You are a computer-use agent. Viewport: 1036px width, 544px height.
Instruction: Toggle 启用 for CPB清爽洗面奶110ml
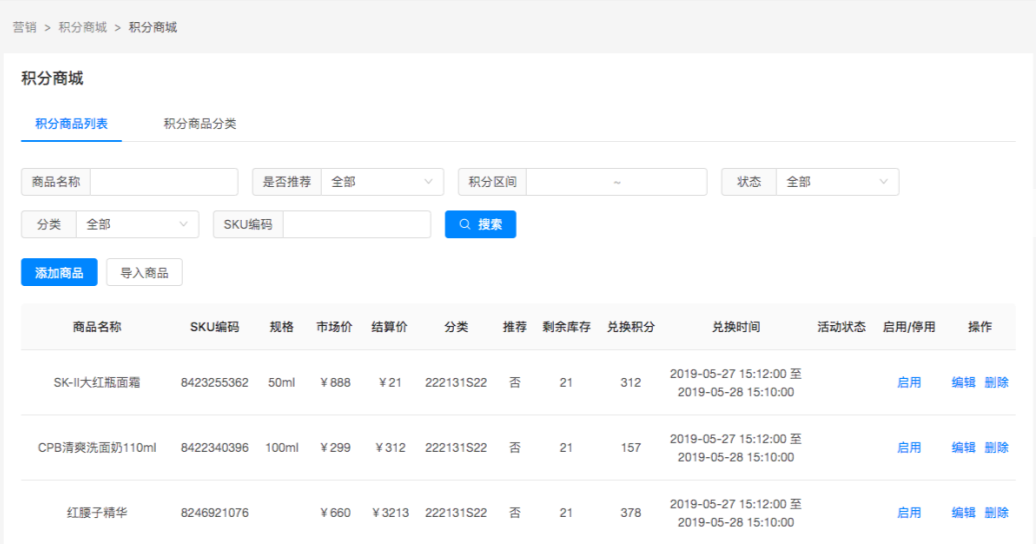click(909, 447)
